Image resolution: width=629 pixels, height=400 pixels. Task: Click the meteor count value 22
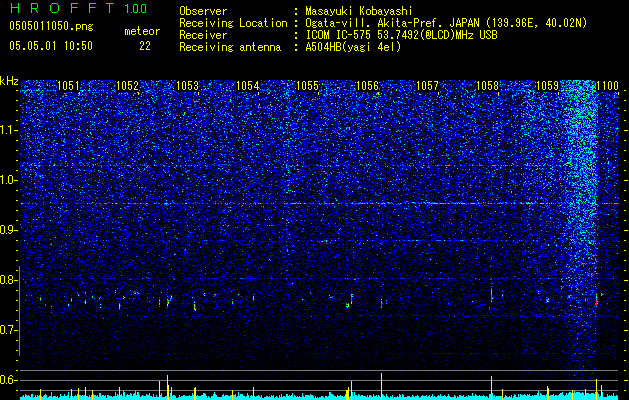145,46
